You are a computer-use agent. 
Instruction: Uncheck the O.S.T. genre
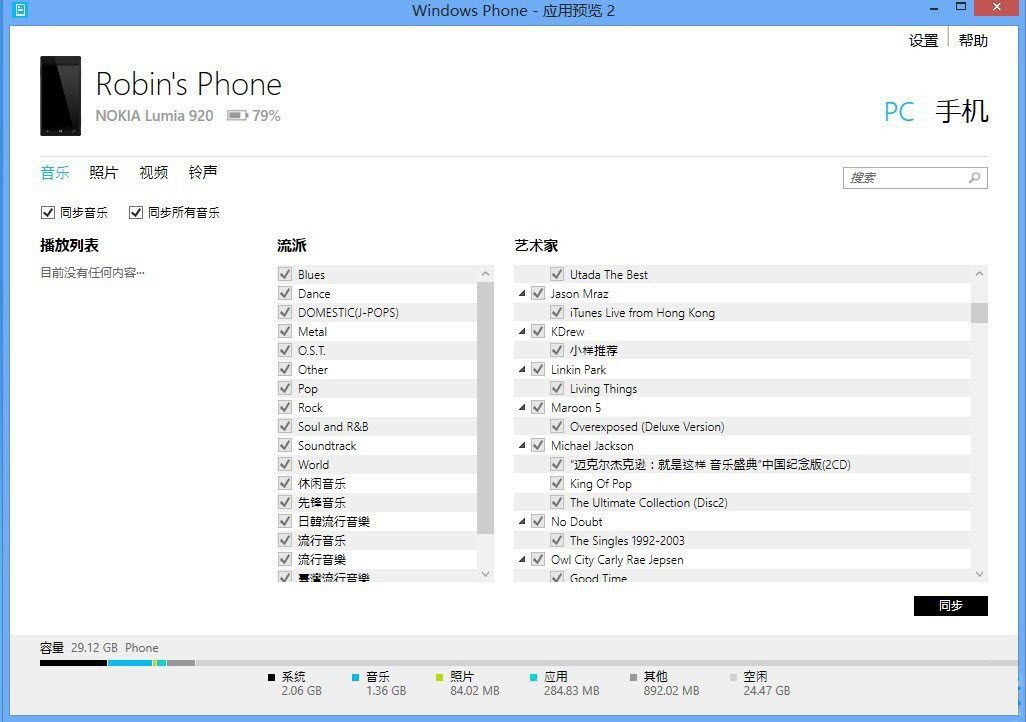click(285, 350)
